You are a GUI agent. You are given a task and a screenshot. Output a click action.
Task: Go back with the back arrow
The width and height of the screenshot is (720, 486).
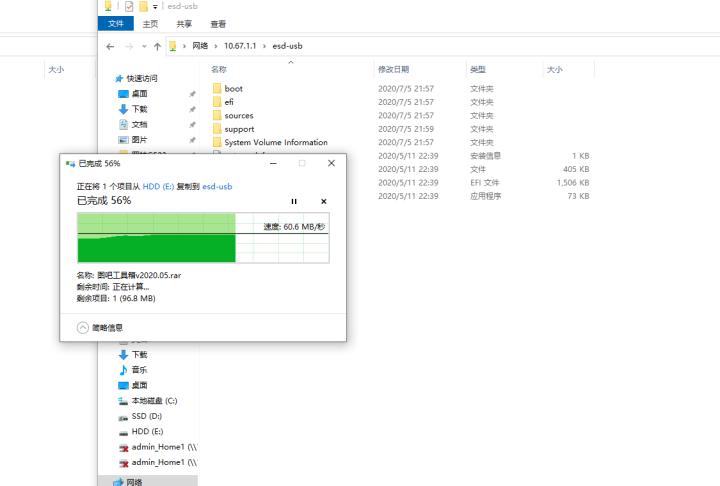coord(110,46)
